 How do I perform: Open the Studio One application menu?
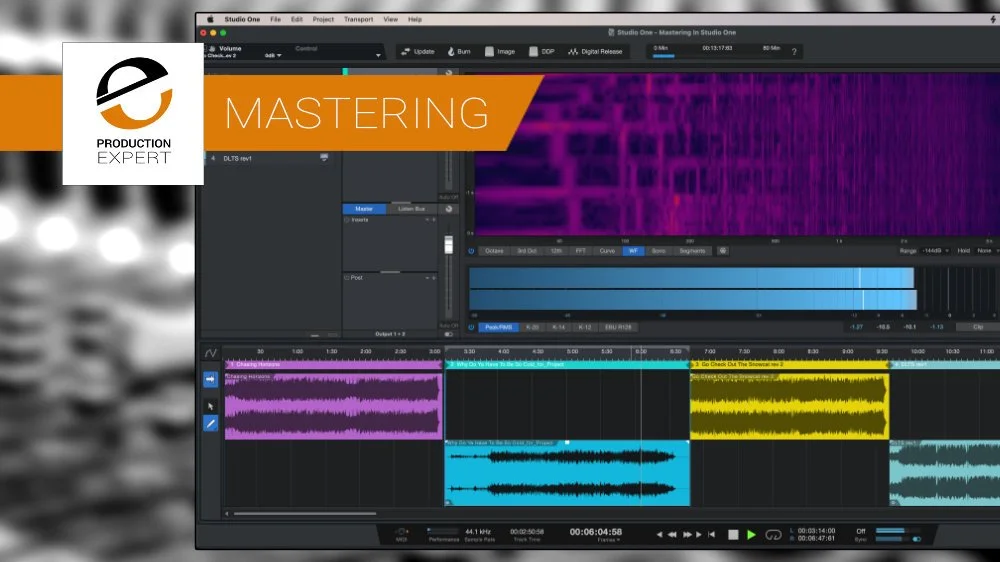tap(242, 19)
